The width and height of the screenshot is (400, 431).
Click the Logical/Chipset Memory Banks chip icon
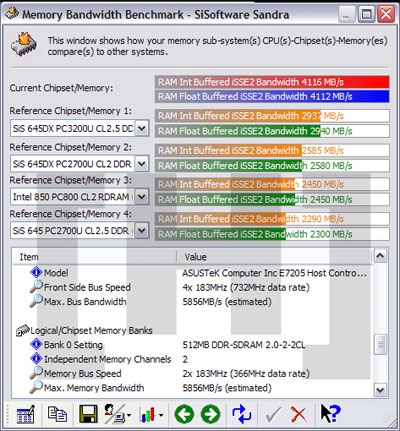pos(23,330)
